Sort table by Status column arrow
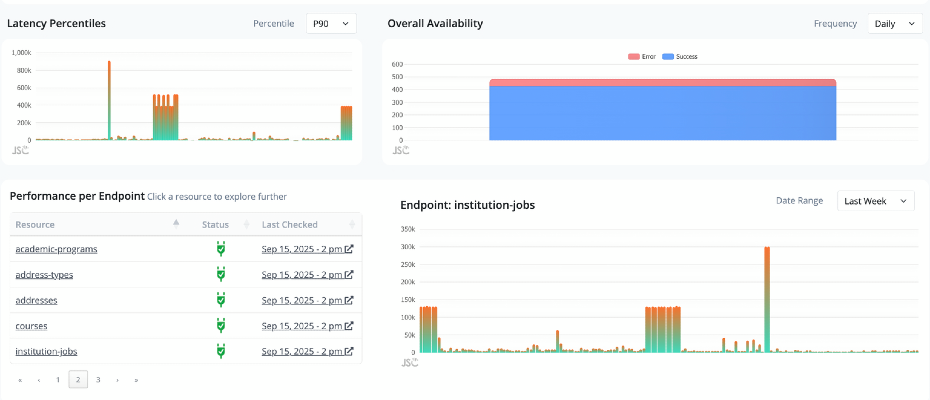 [246, 224]
